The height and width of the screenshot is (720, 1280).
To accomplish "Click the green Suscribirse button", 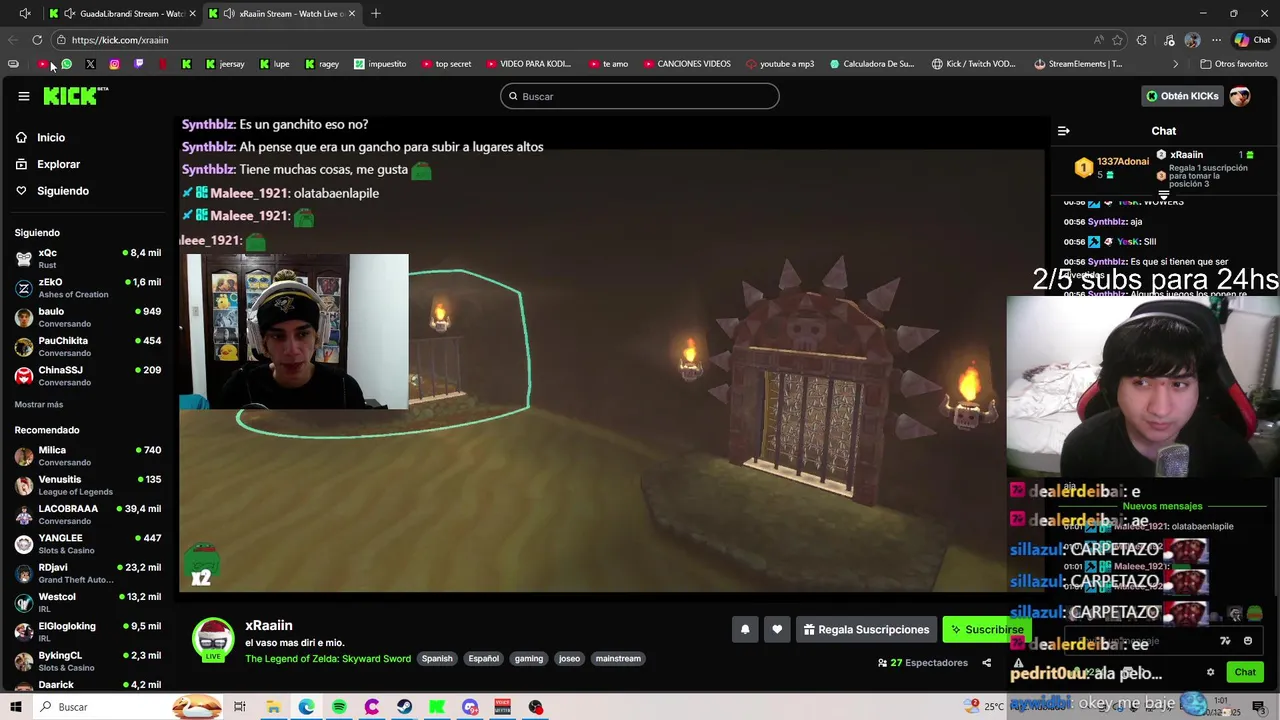I will click(x=986, y=630).
